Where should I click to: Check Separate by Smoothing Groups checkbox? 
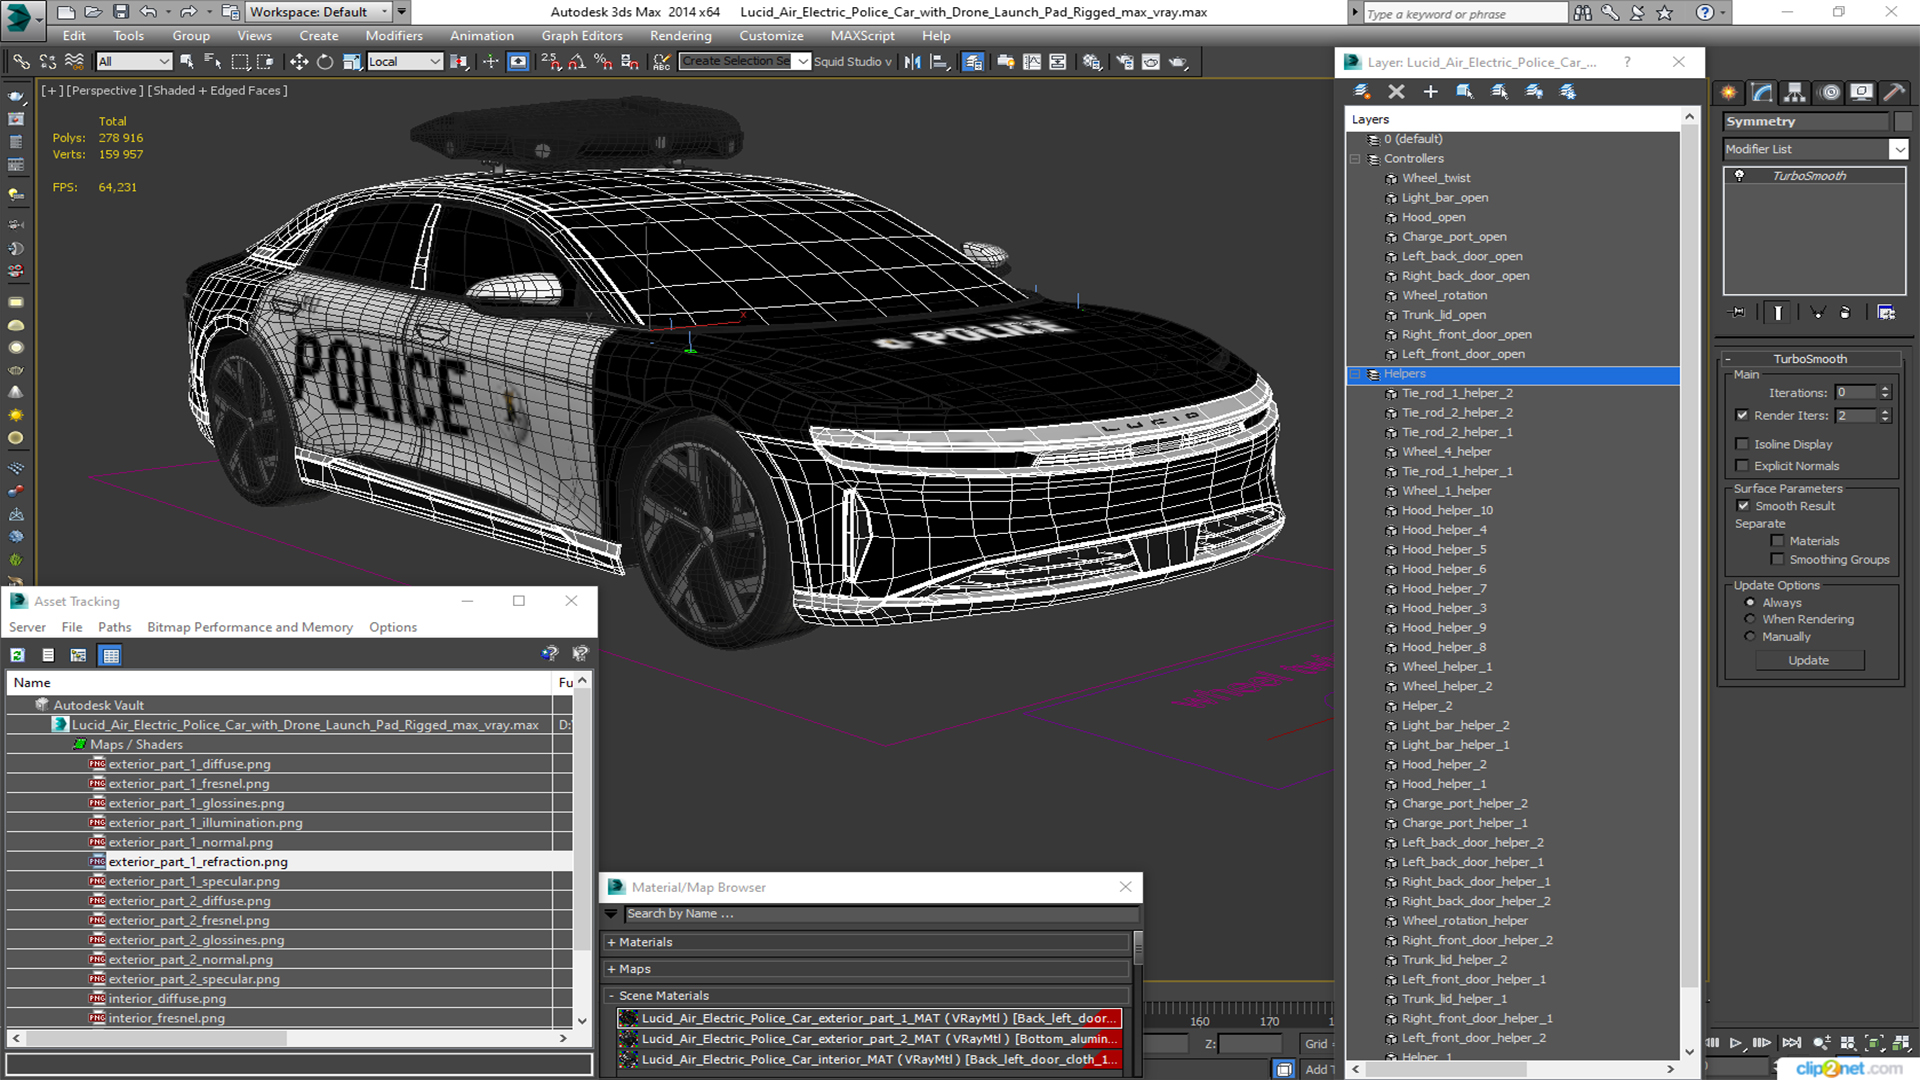coord(1777,560)
